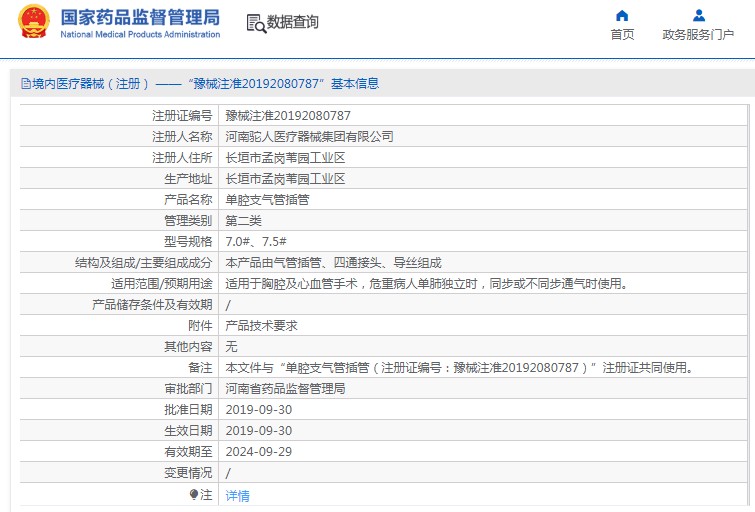Select registration number 豫械注准20192080787 value cell

pos(288,116)
